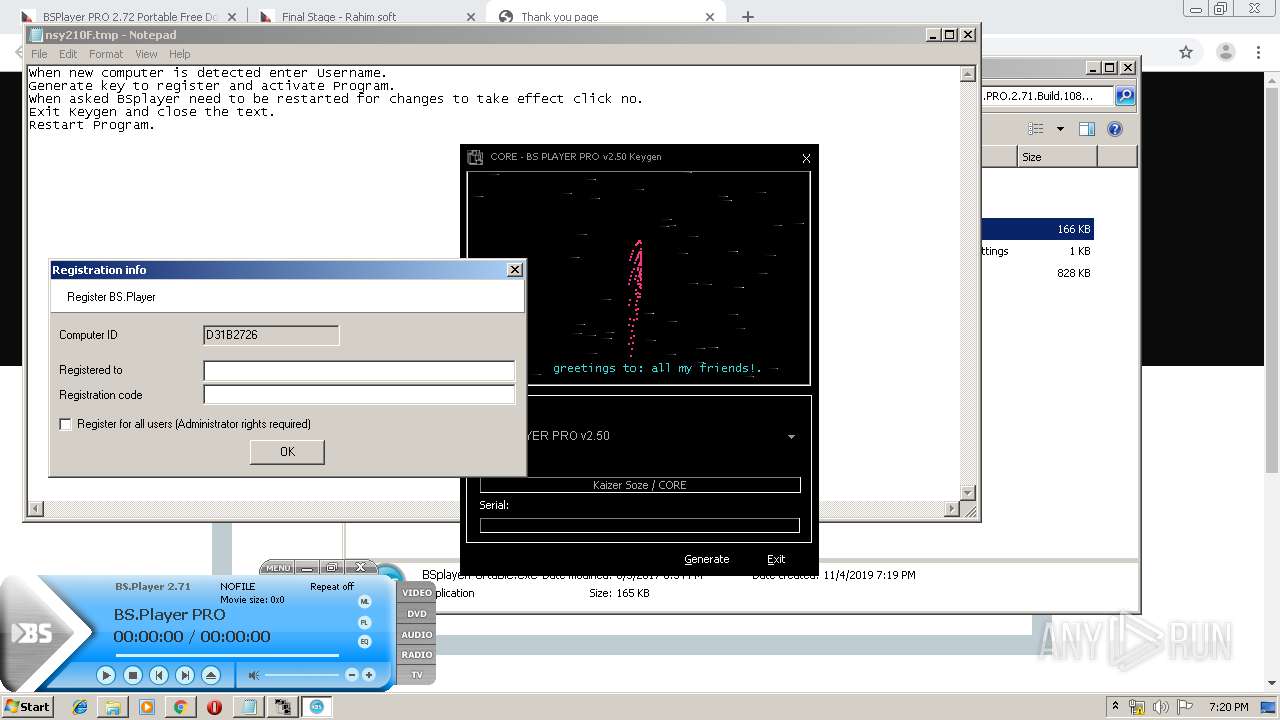Switch to the TV tab in BS.Player
1280x720 pixels.
pos(417,675)
